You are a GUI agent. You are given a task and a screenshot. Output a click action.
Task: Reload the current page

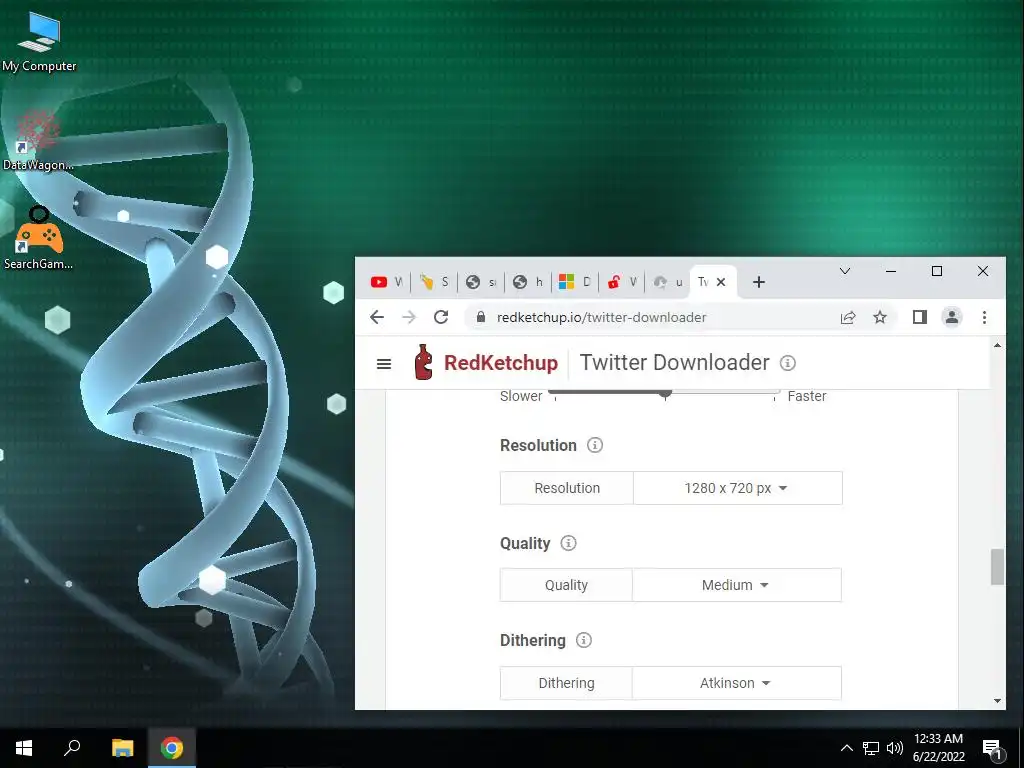[x=441, y=317]
